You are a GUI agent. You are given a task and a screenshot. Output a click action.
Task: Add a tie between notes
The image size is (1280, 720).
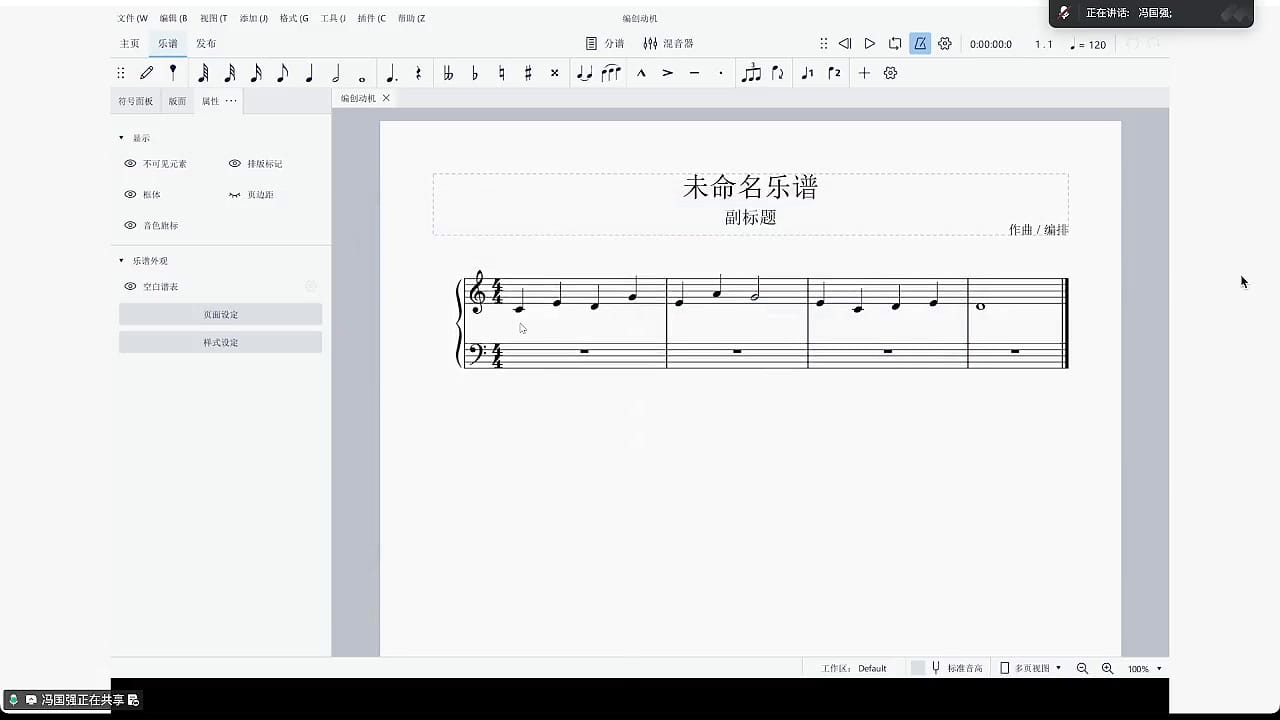coord(585,73)
